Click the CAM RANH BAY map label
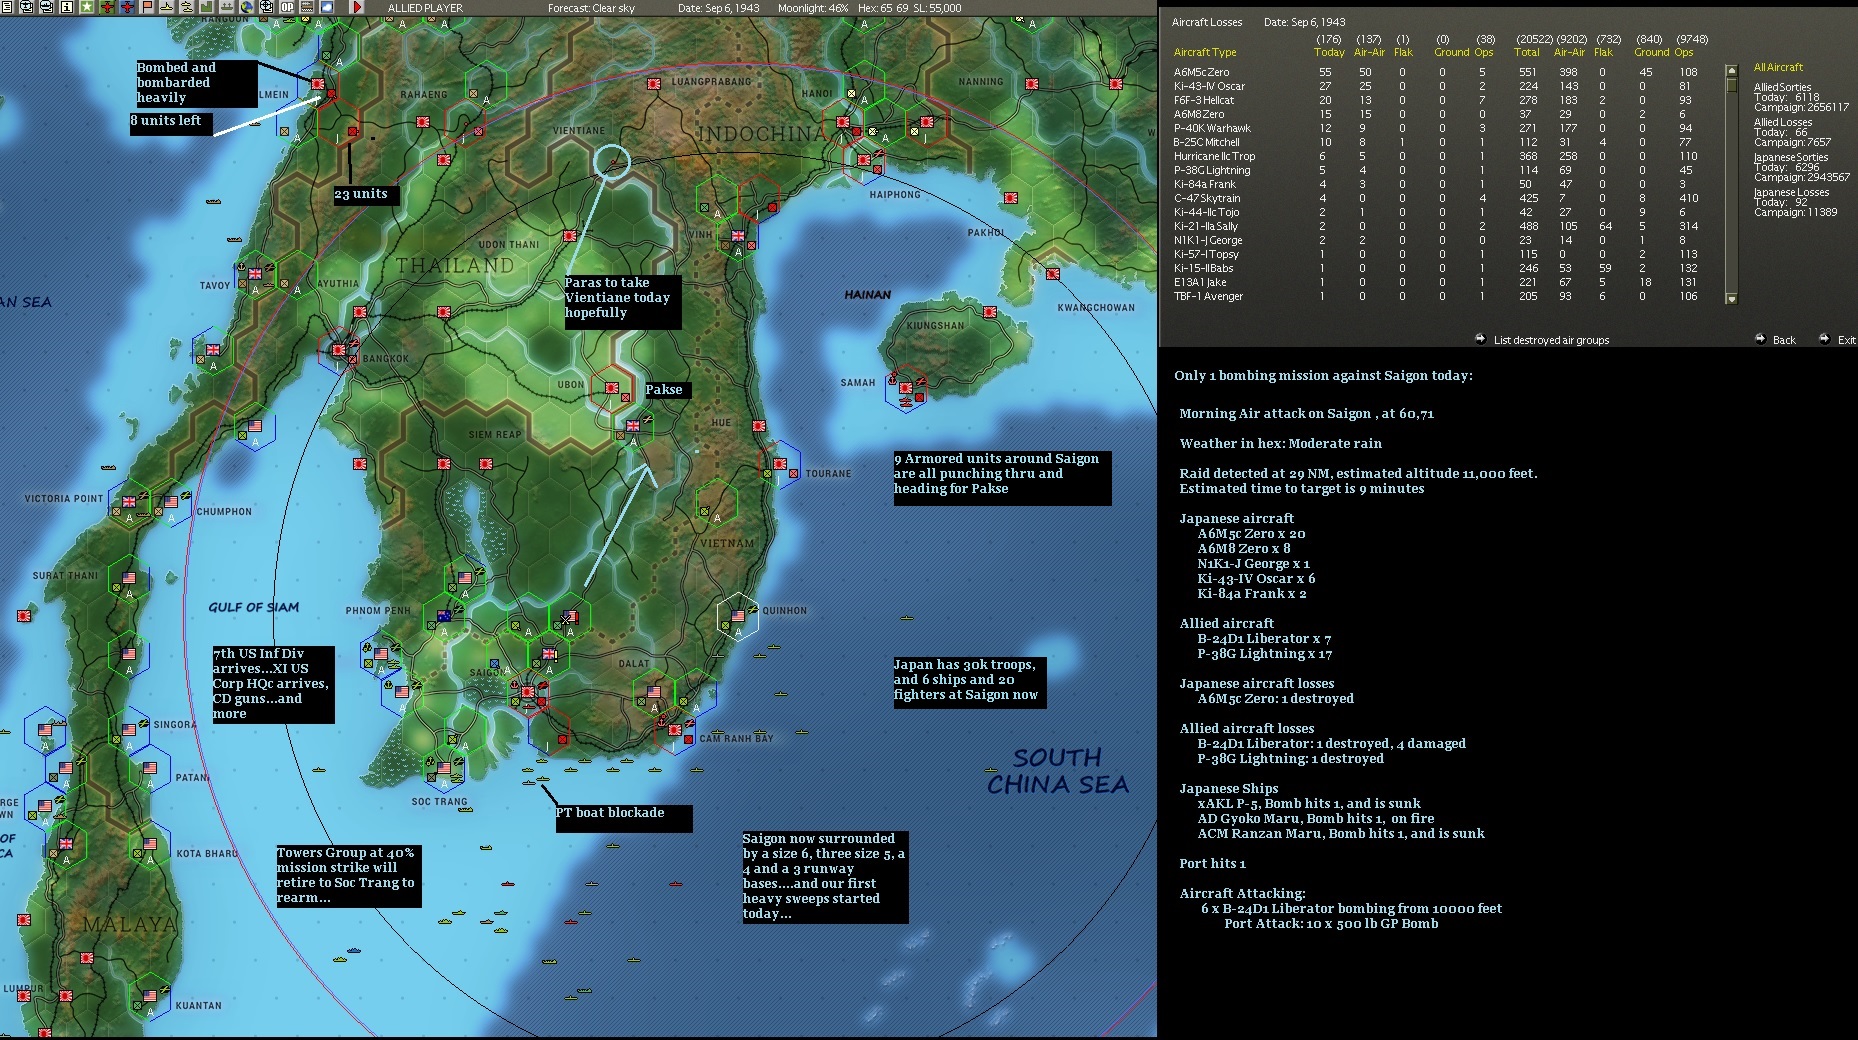The width and height of the screenshot is (1858, 1040). click(x=736, y=738)
